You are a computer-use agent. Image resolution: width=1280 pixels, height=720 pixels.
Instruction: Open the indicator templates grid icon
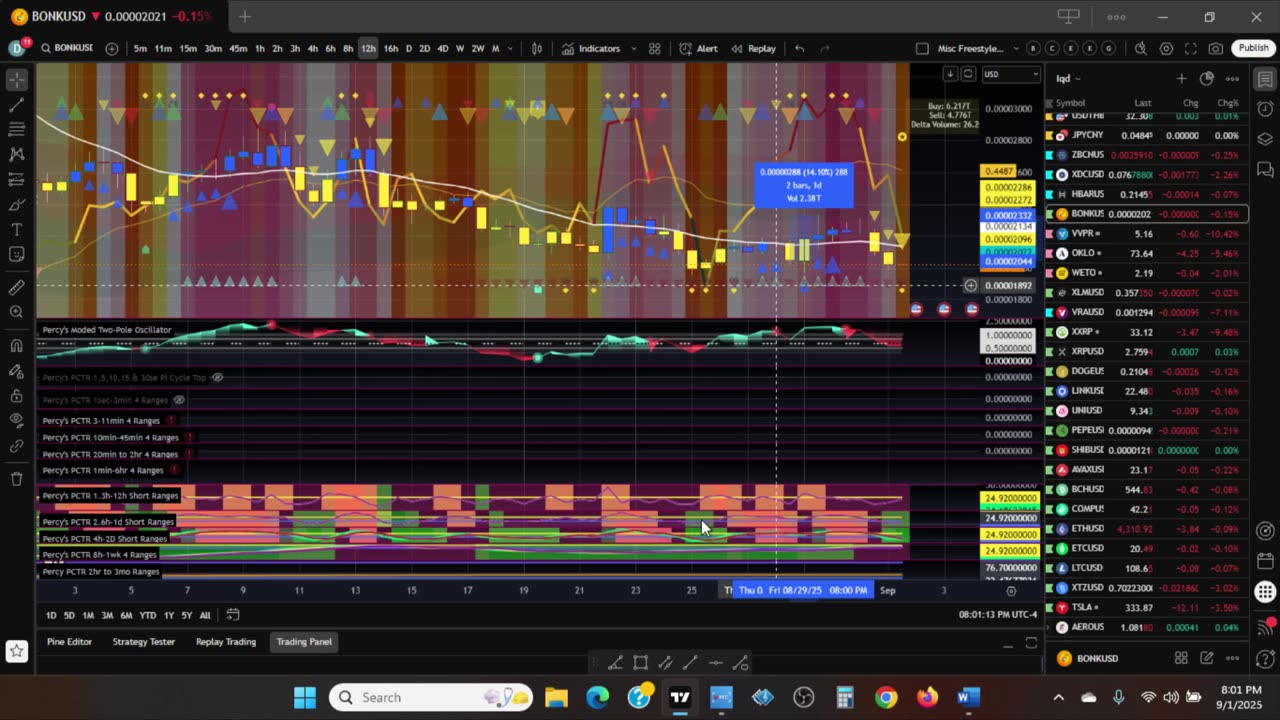click(654, 48)
